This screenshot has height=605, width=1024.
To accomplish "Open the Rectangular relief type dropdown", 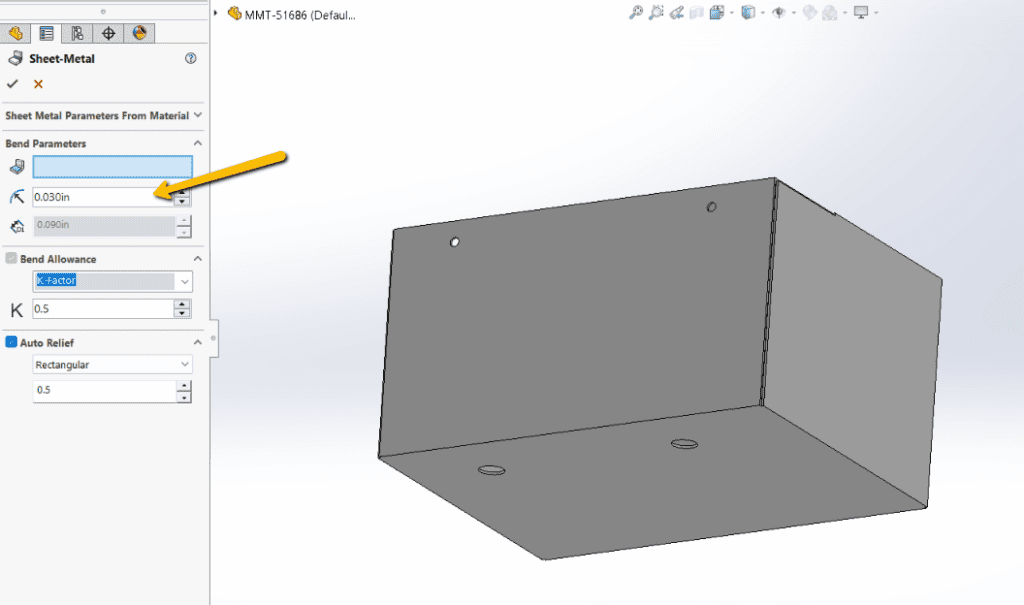I will pyautogui.click(x=184, y=364).
